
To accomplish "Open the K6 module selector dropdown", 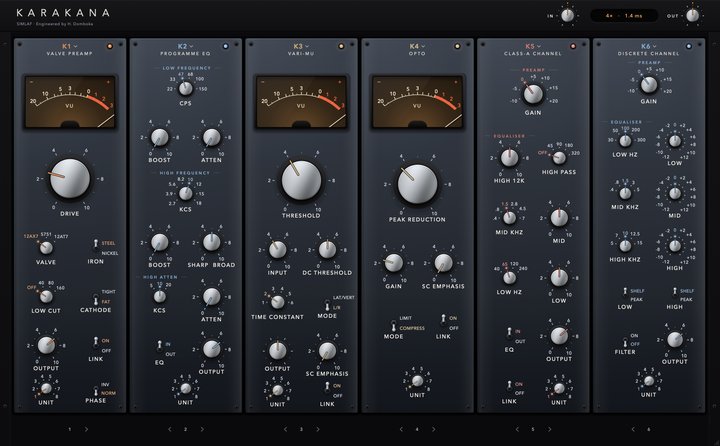I will coord(648,46).
